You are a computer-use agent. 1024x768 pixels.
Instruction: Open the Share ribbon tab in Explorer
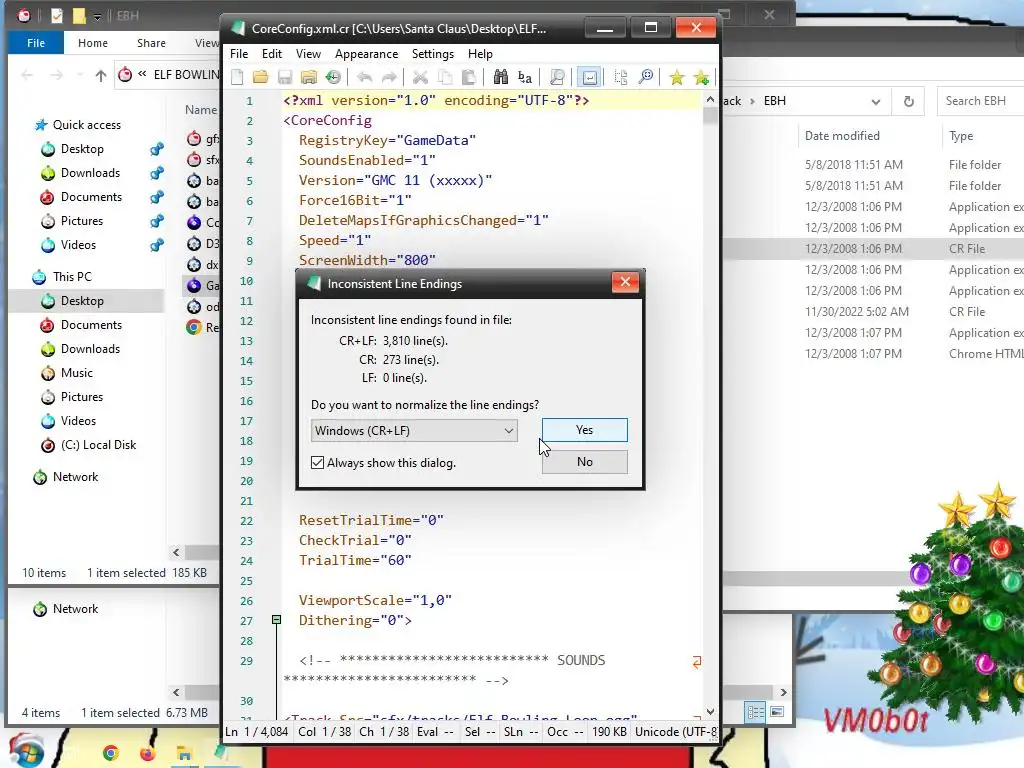[151, 42]
